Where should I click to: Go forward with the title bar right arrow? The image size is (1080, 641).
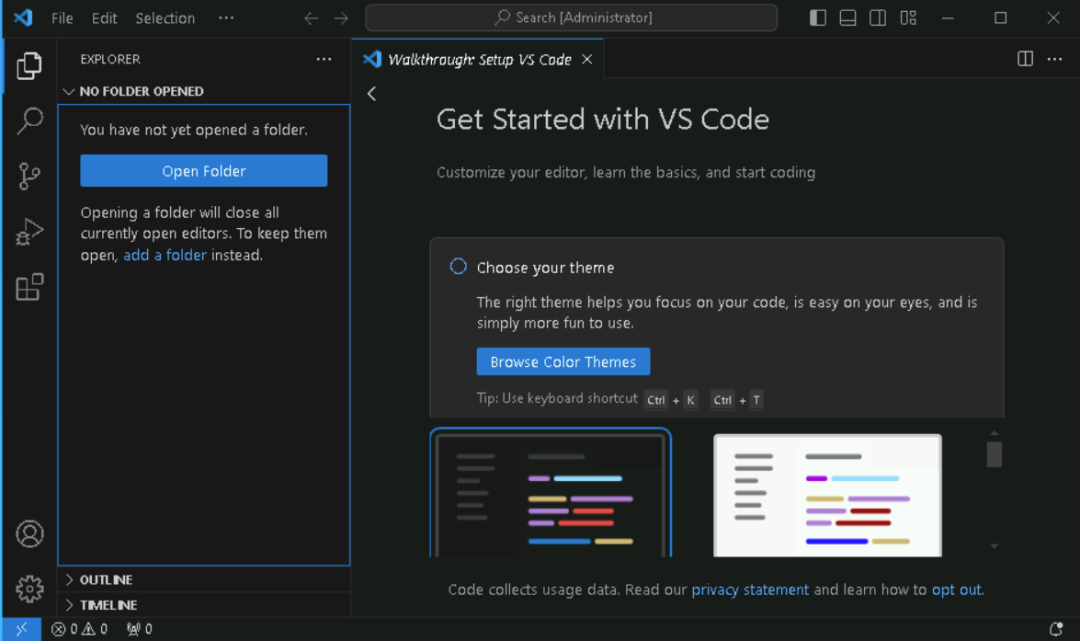342,18
